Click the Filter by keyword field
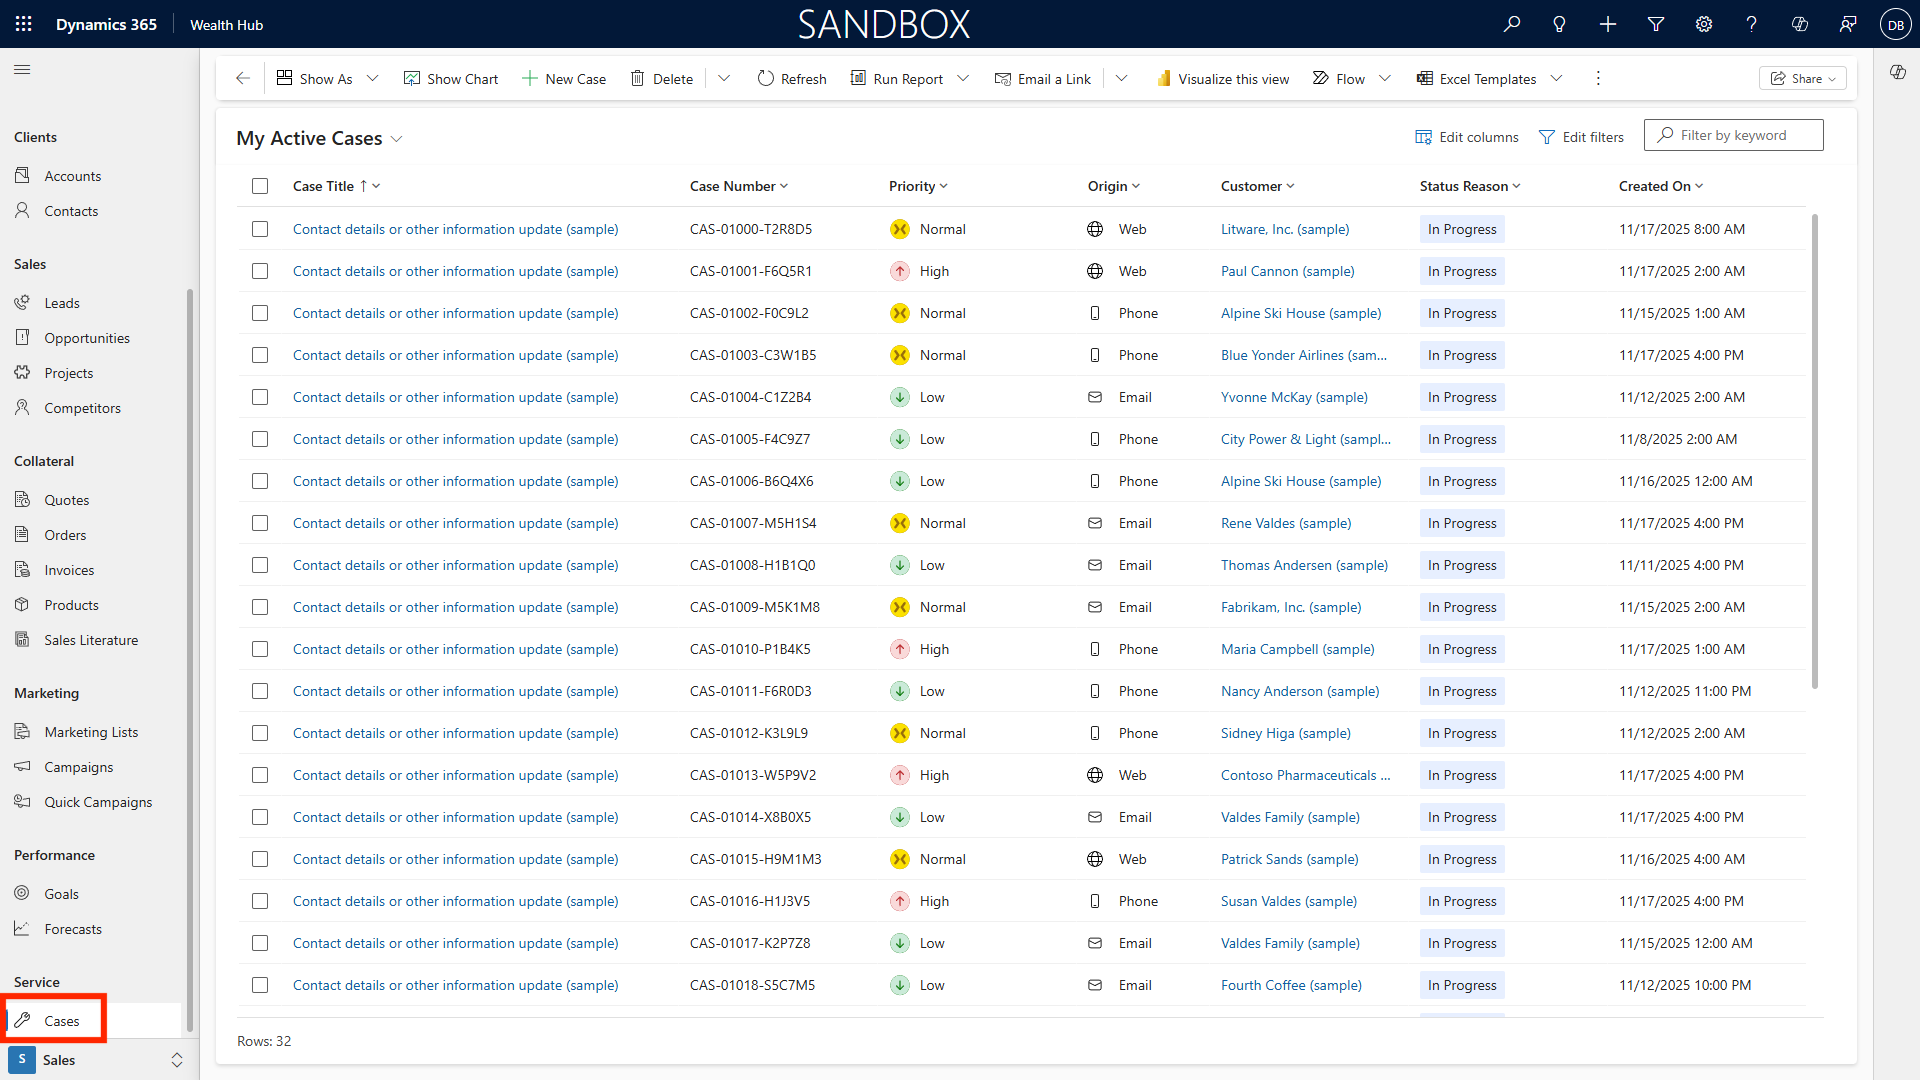Screen dimensions: 1920x1080 [1742, 135]
